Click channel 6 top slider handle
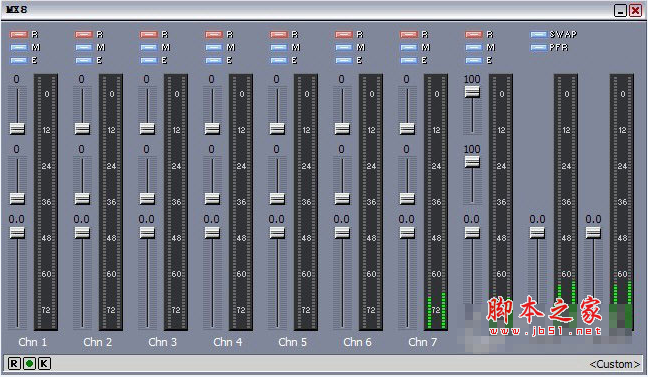Screen dimensions: 648x377 tap(342, 129)
